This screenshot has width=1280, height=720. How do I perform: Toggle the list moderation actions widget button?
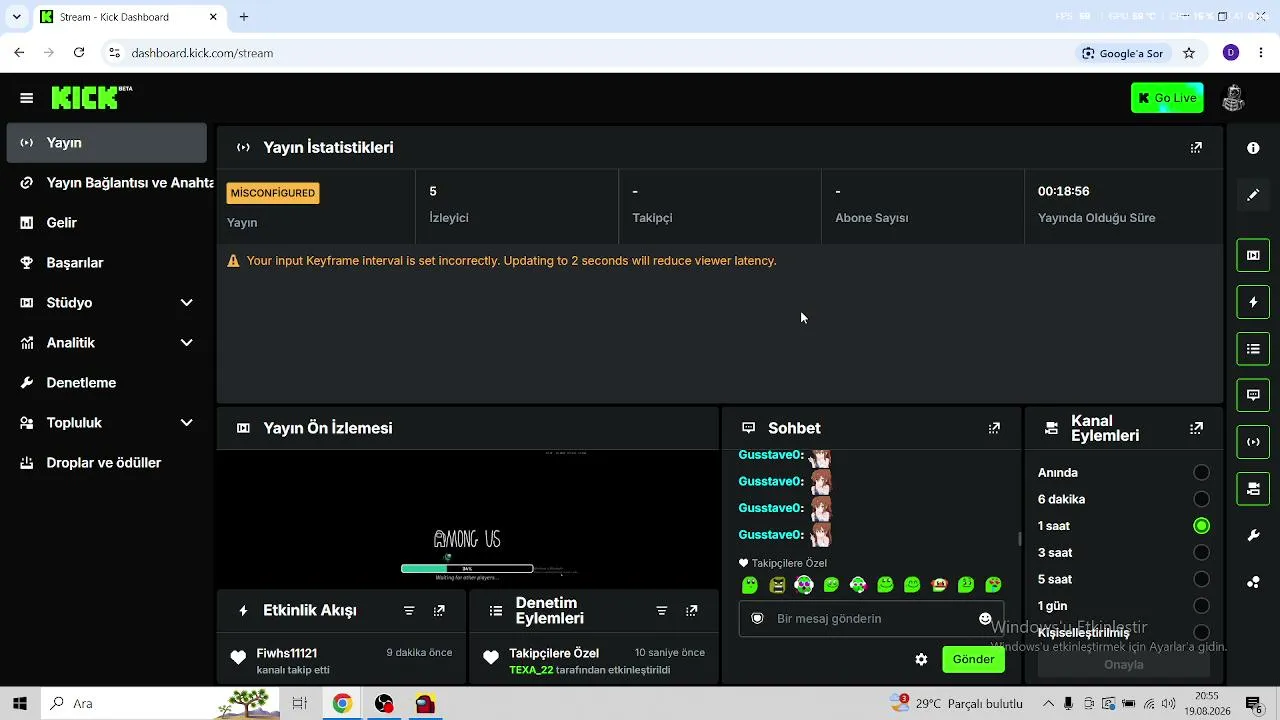(x=1253, y=349)
